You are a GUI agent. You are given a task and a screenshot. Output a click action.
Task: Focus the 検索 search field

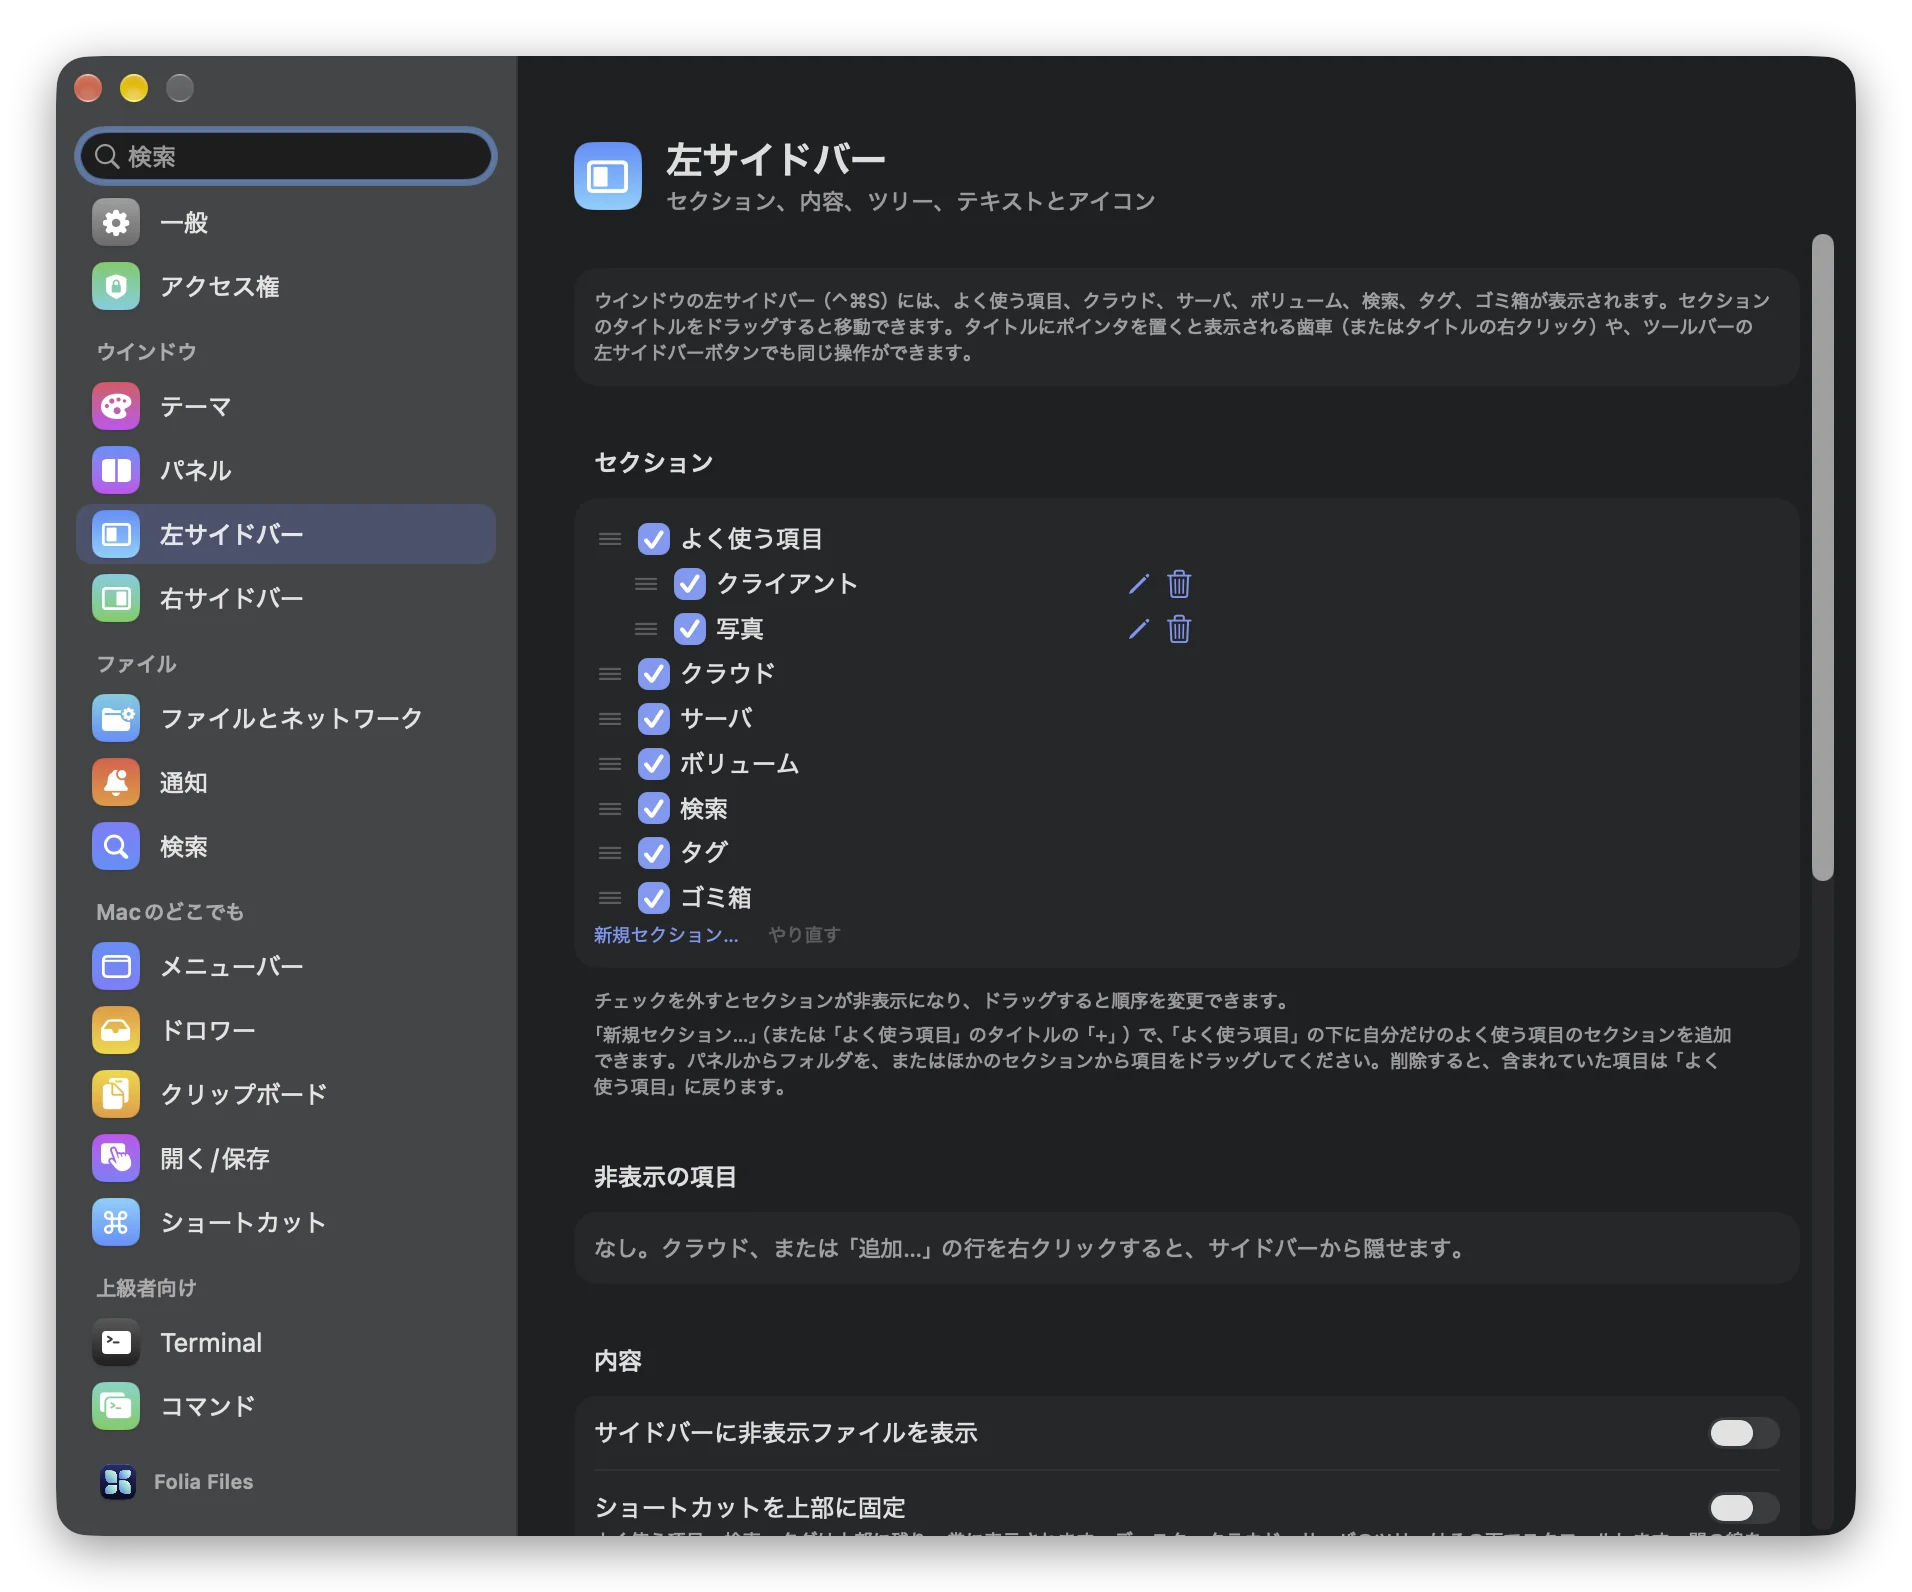click(x=286, y=156)
